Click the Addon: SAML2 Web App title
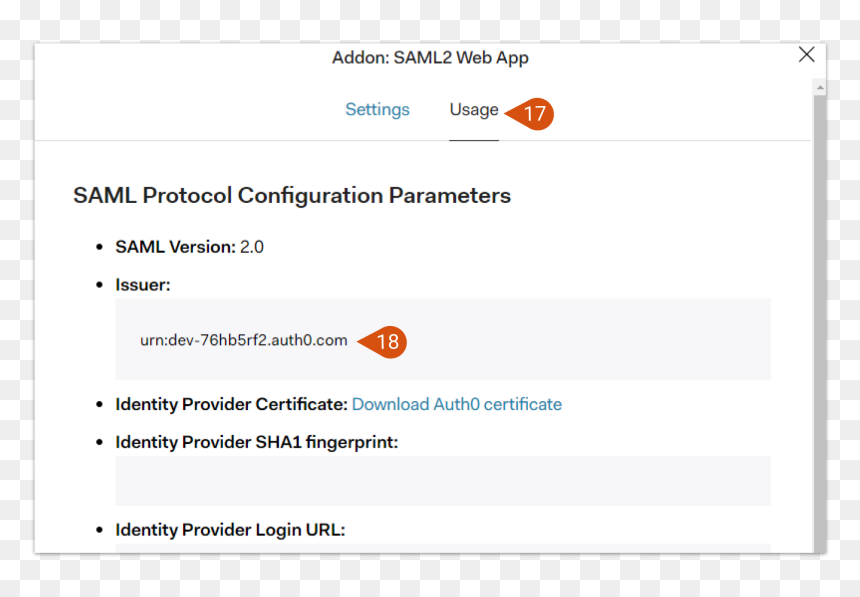The width and height of the screenshot is (860, 597). coord(430,58)
